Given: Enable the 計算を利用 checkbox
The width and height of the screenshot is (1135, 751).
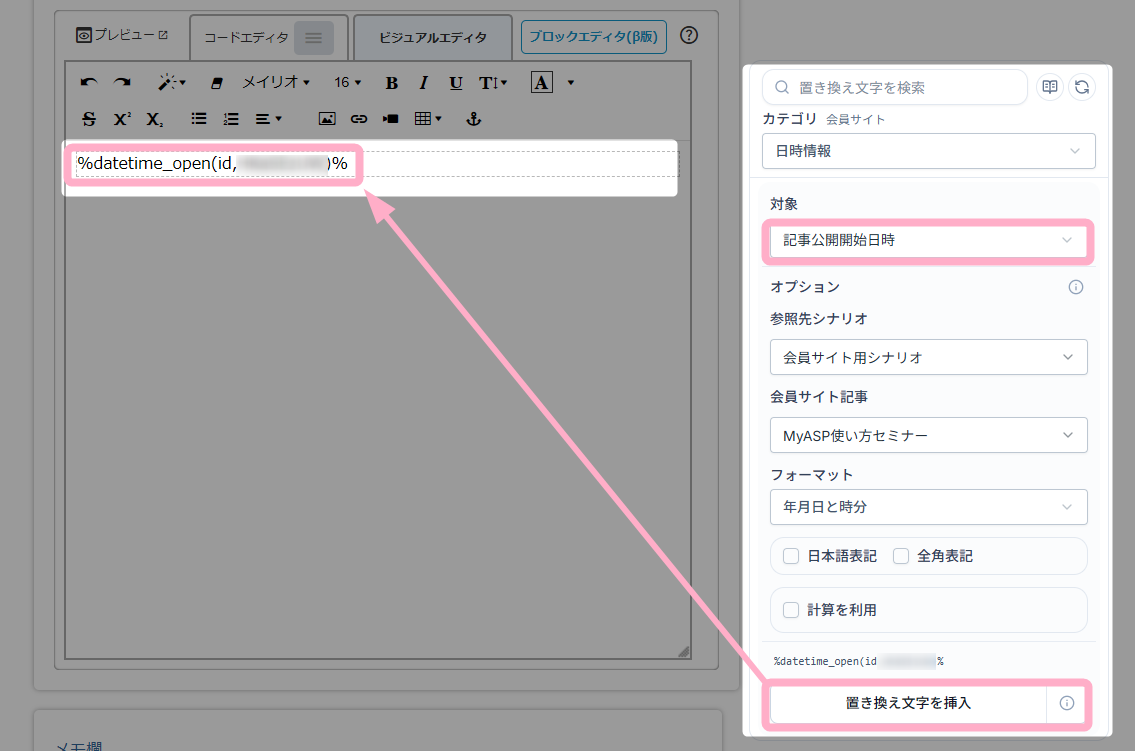Looking at the screenshot, I should [x=791, y=610].
